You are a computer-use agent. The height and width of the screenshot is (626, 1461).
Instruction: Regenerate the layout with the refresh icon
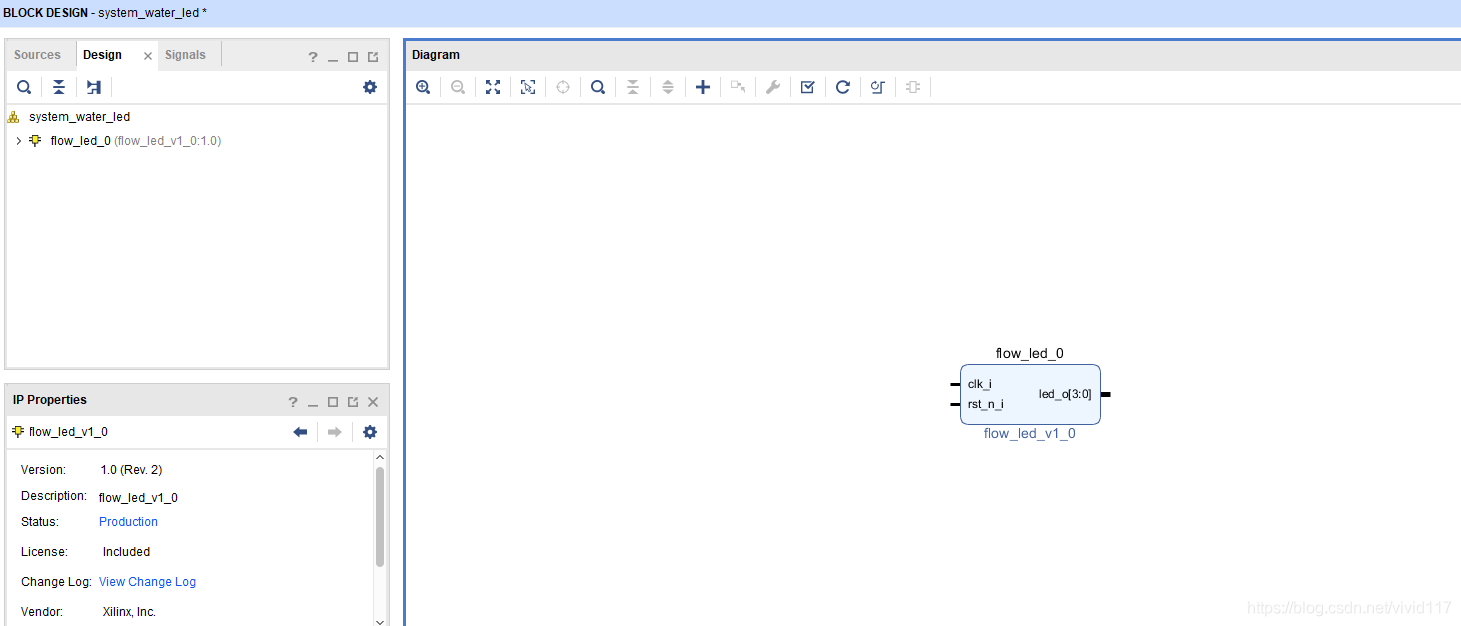[843, 87]
